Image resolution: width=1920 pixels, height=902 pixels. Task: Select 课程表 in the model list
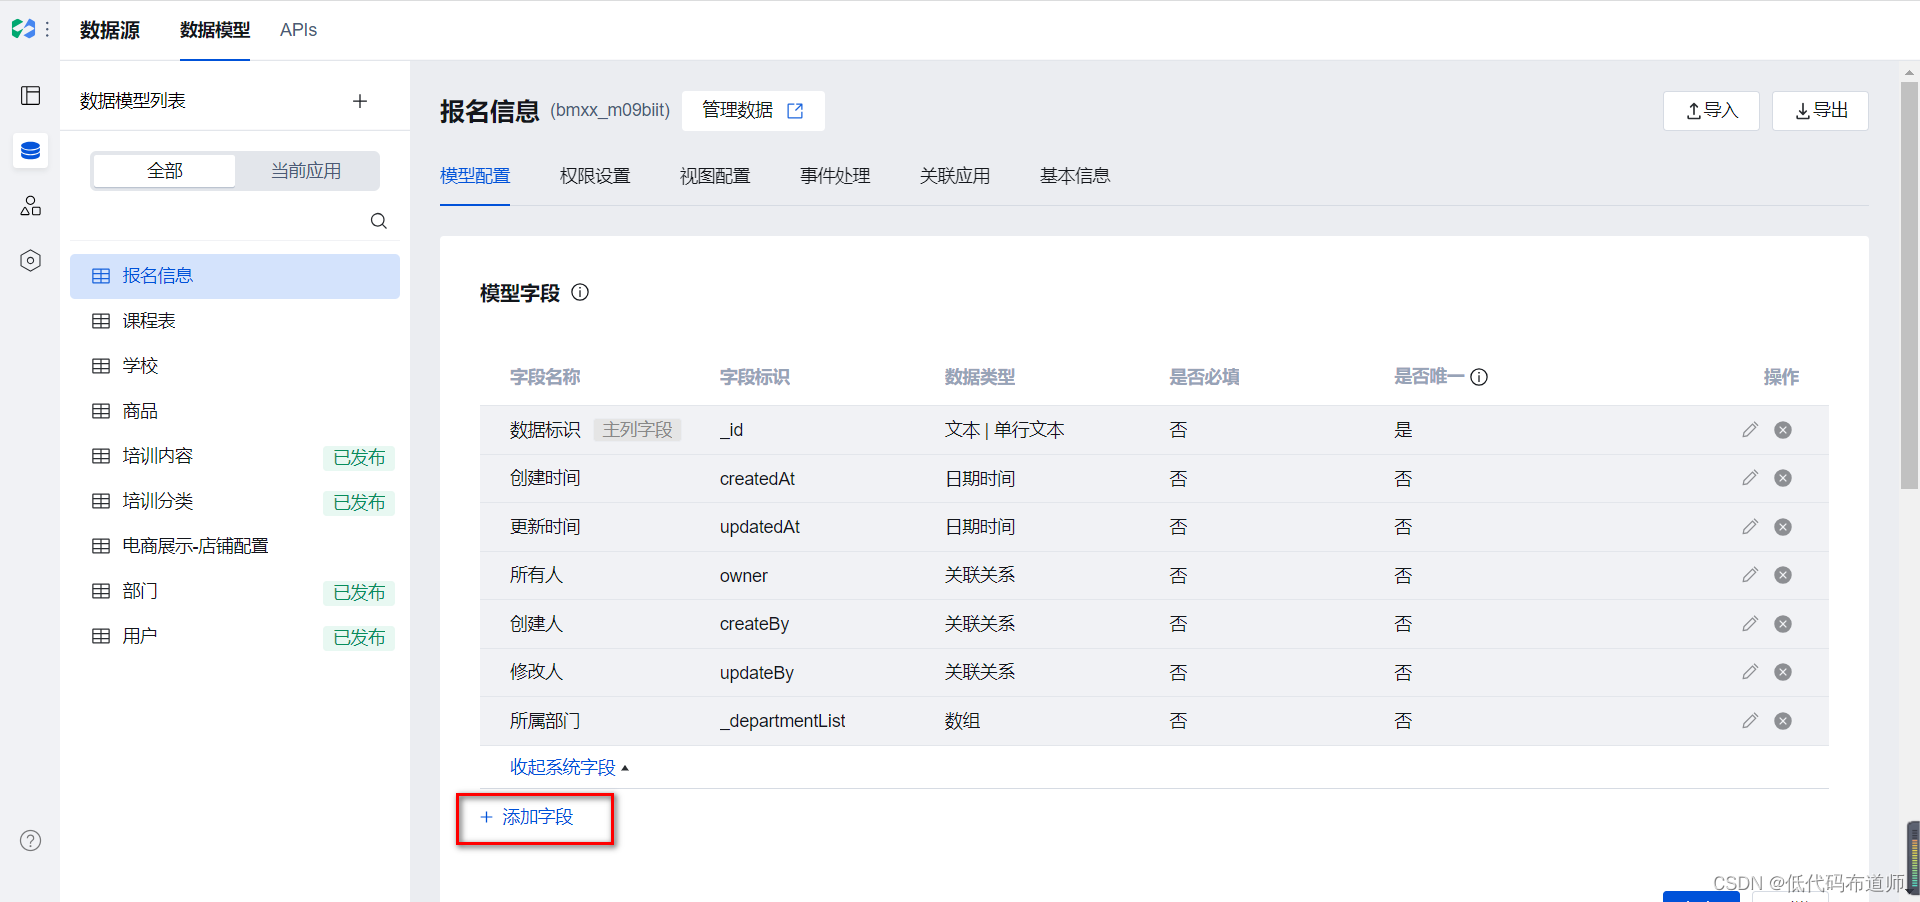pos(235,321)
